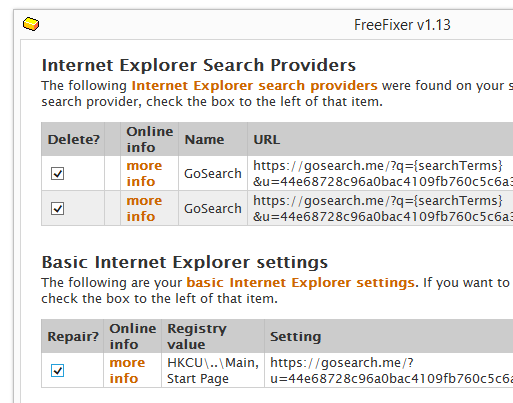This screenshot has width=513, height=403.
Task: Follow the basic Internet Explorer settings link
Action: click(300, 283)
